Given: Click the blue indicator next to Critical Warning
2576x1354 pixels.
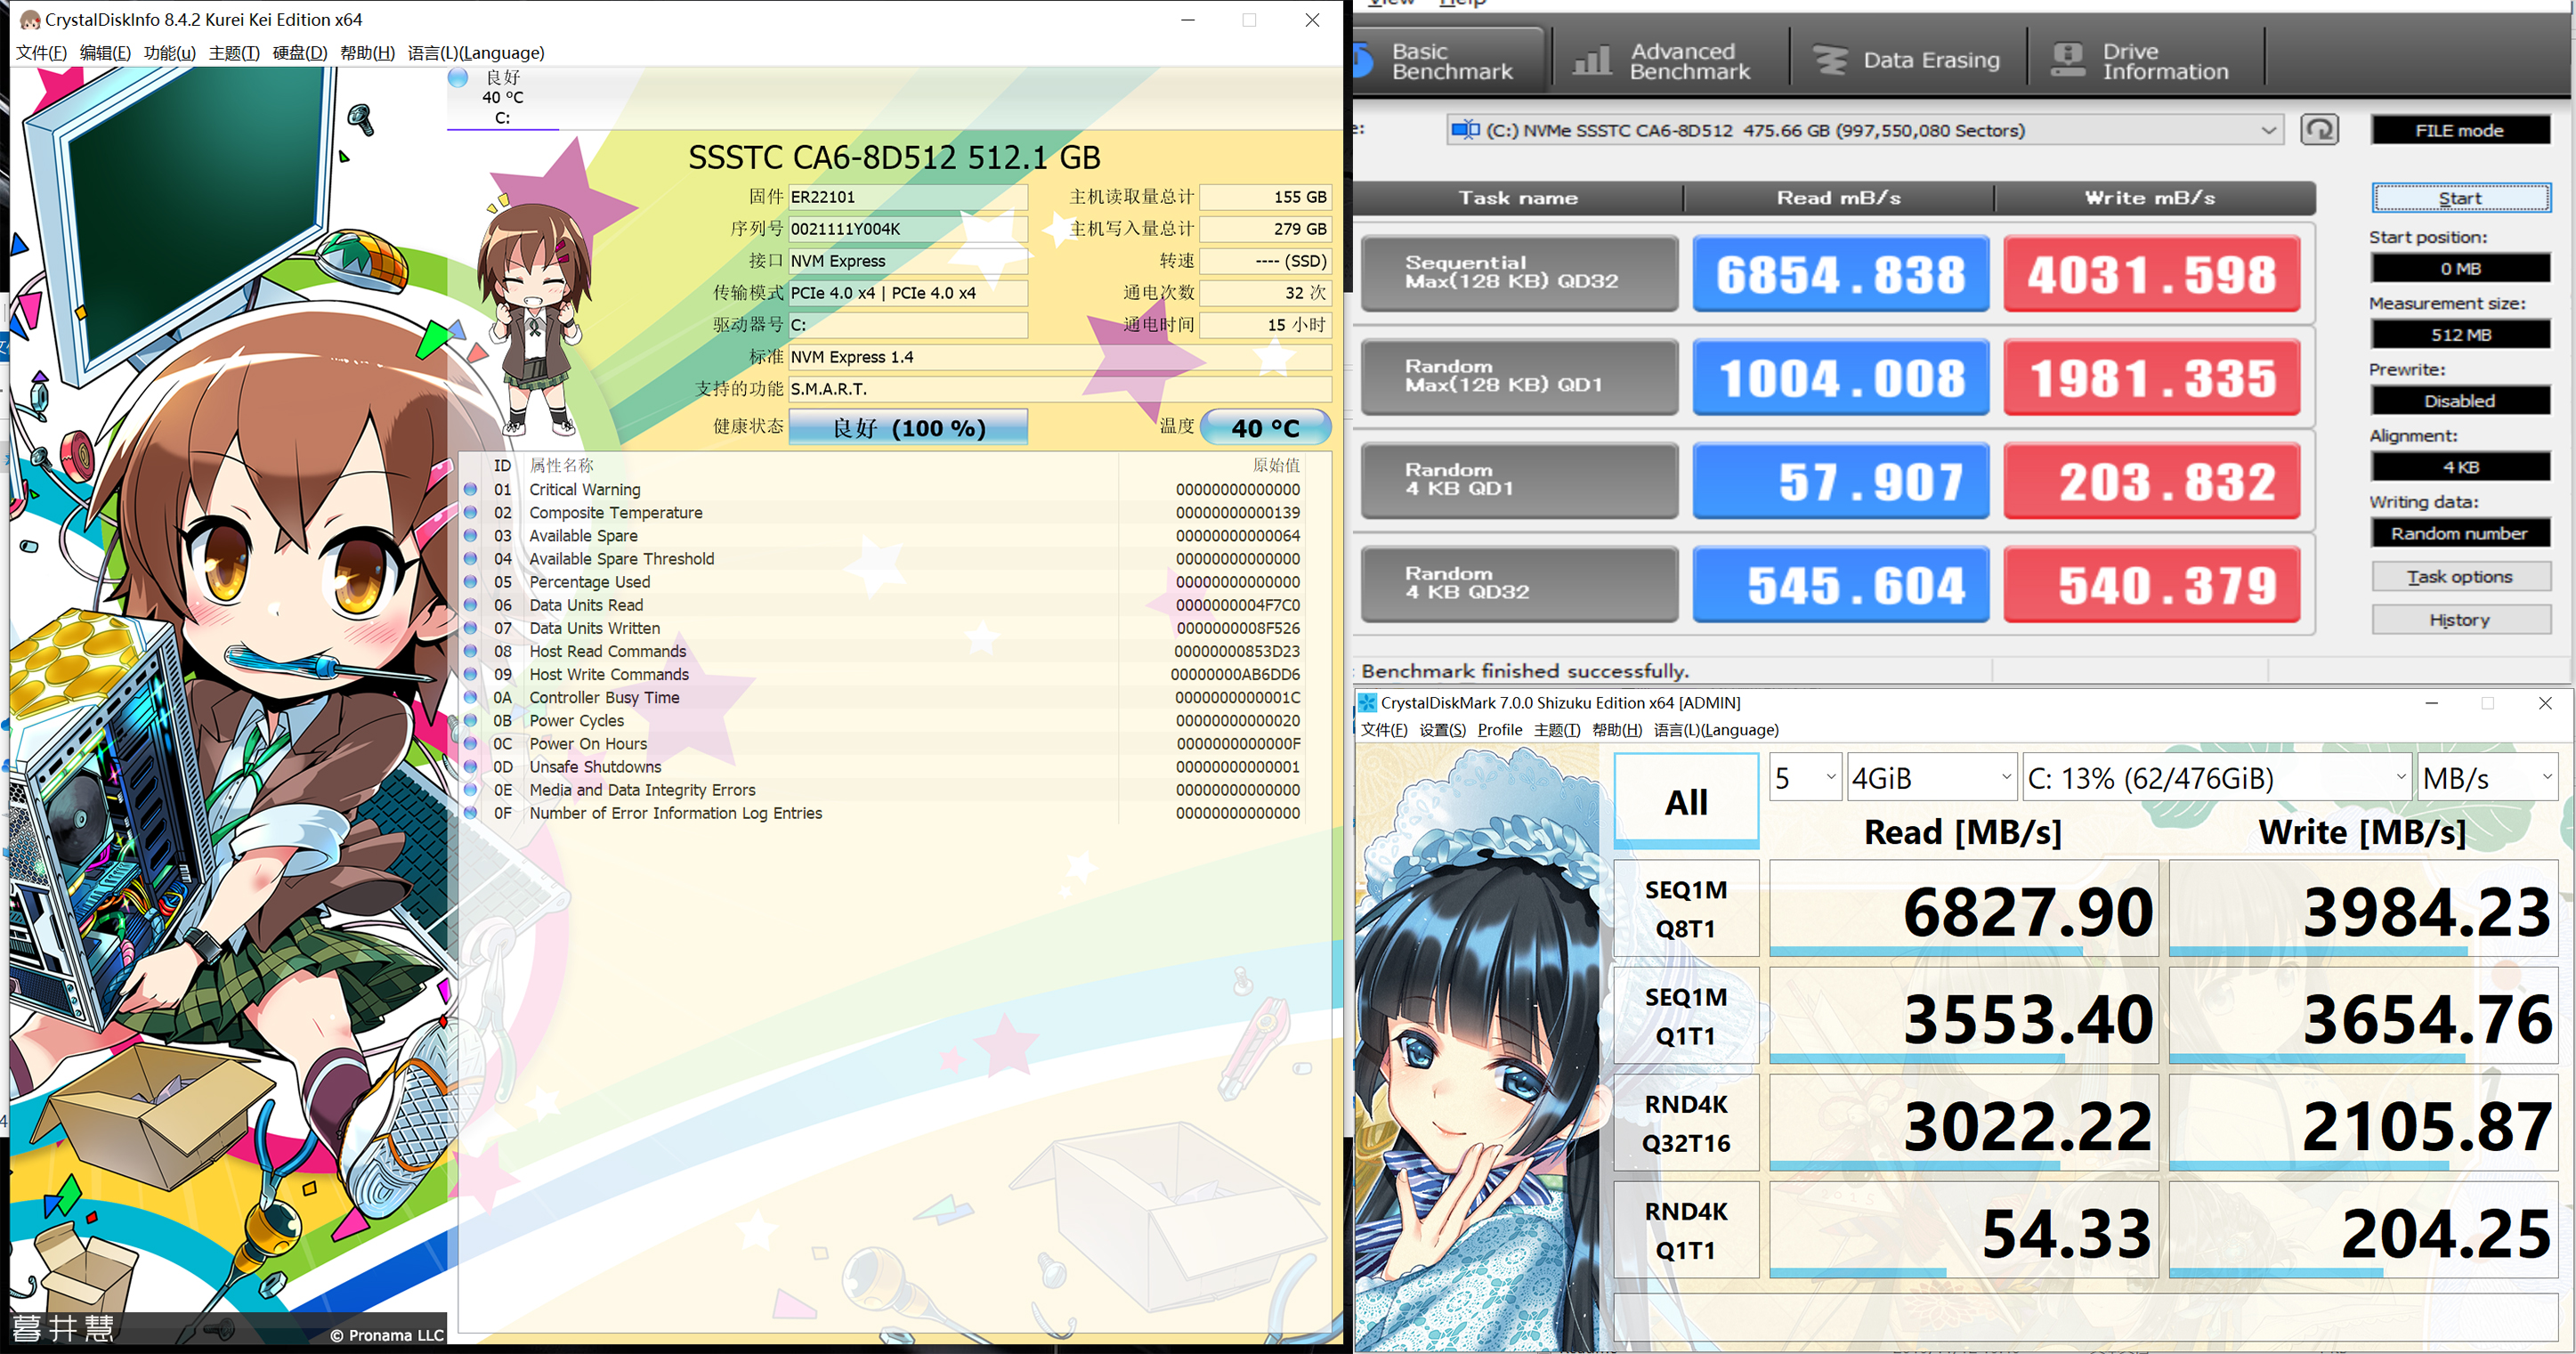Looking at the screenshot, I should point(471,489).
